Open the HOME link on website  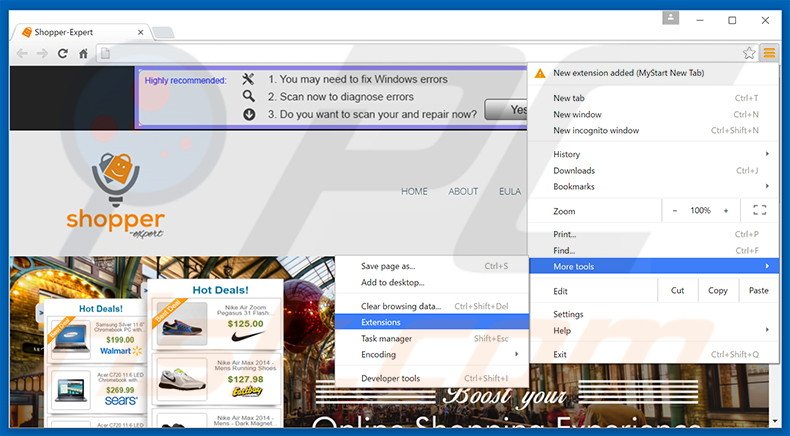pos(414,192)
